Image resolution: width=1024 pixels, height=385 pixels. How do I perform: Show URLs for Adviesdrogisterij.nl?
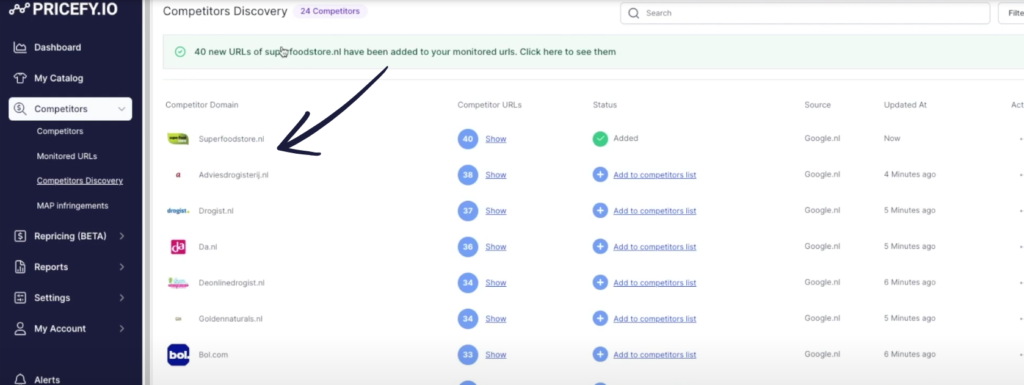496,175
